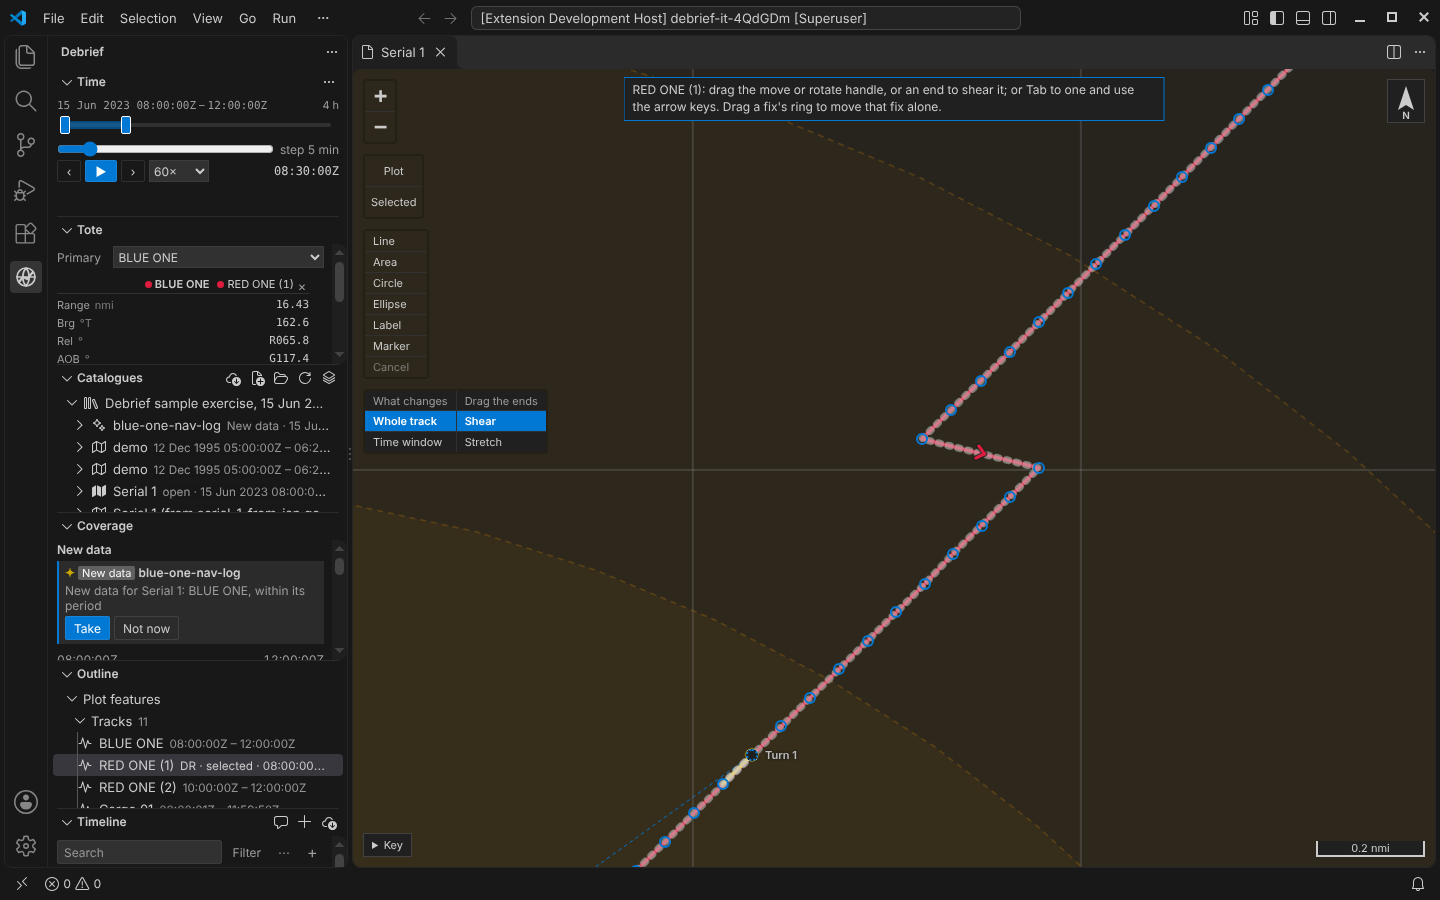The image size is (1440, 900).
Task: Select the Serial 1 editor tab
Action: point(402,52)
